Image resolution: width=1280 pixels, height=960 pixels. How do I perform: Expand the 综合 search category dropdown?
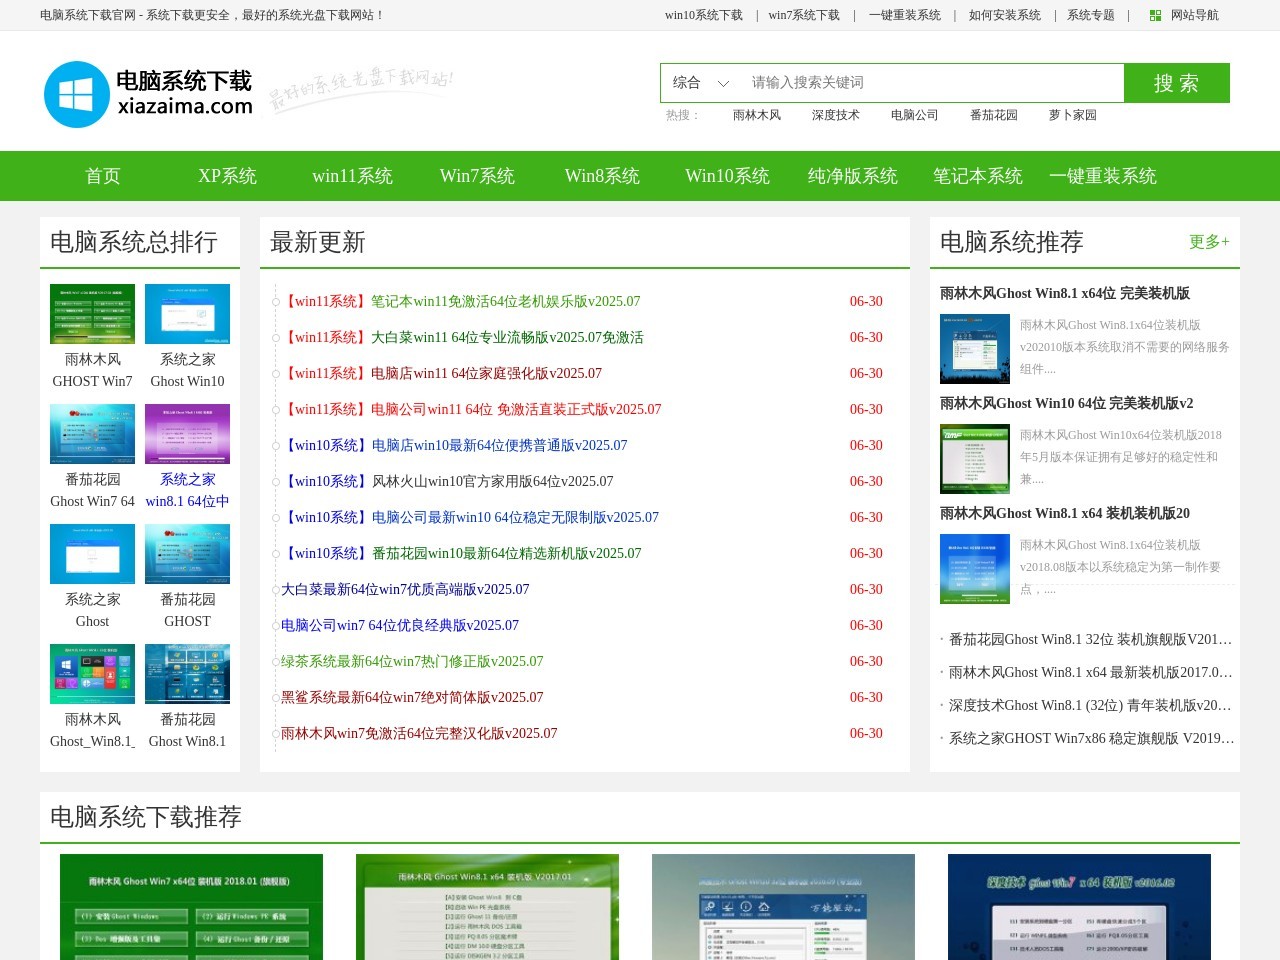701,83
